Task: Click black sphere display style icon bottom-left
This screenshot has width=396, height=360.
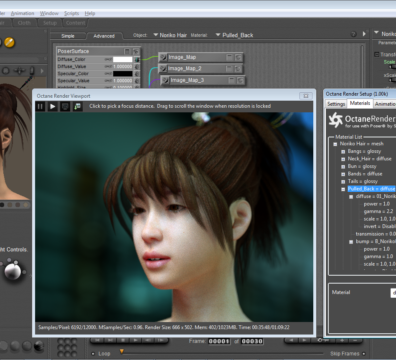Action: point(39,346)
